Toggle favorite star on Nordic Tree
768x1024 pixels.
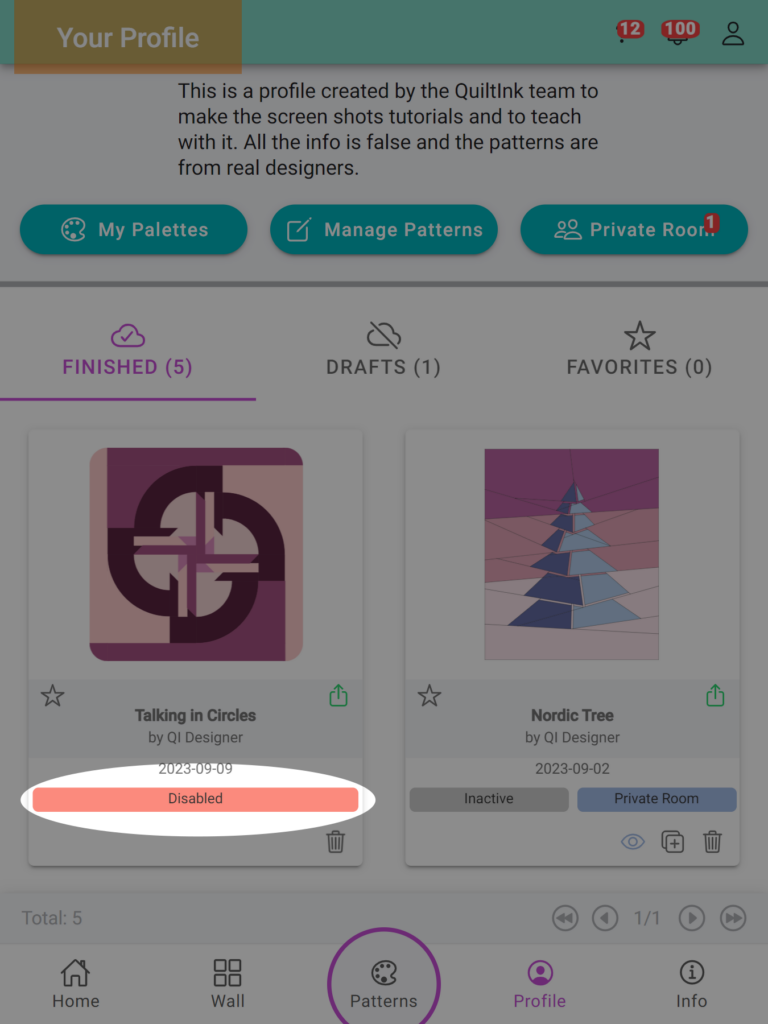(x=429, y=696)
